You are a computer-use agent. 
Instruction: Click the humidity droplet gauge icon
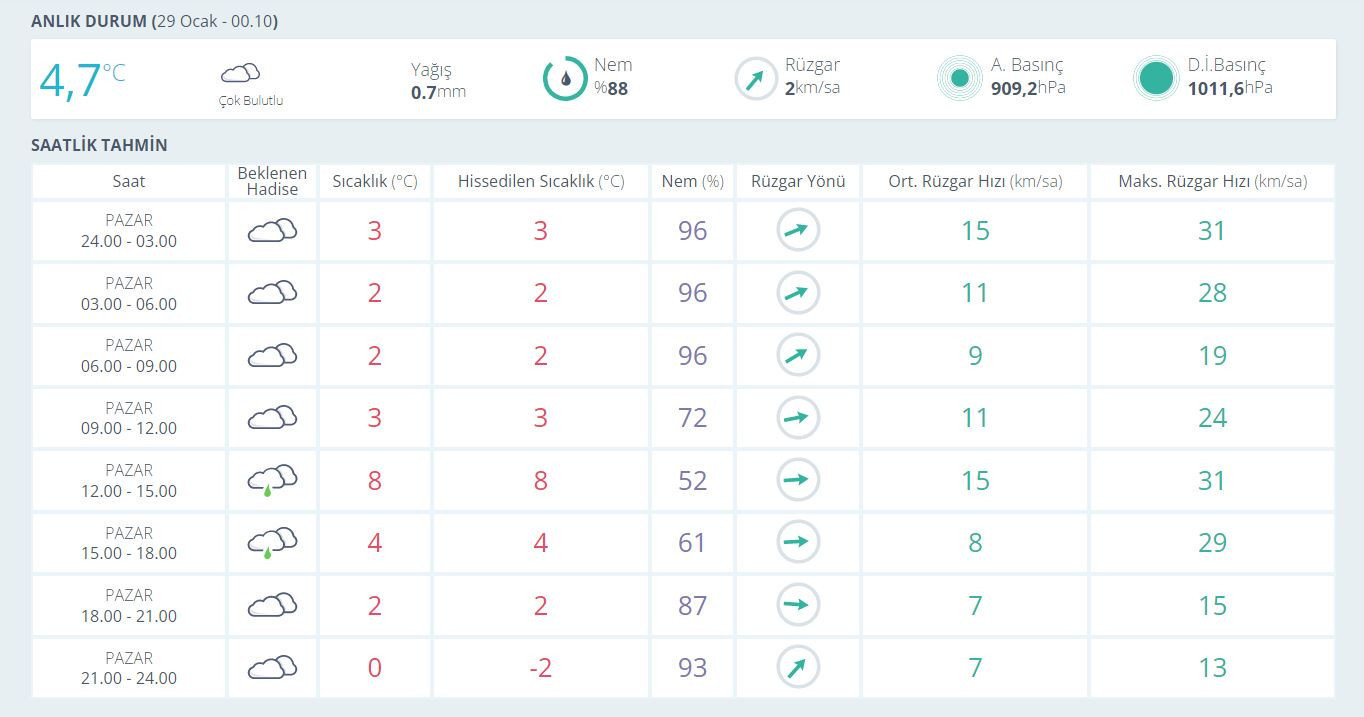pos(565,78)
